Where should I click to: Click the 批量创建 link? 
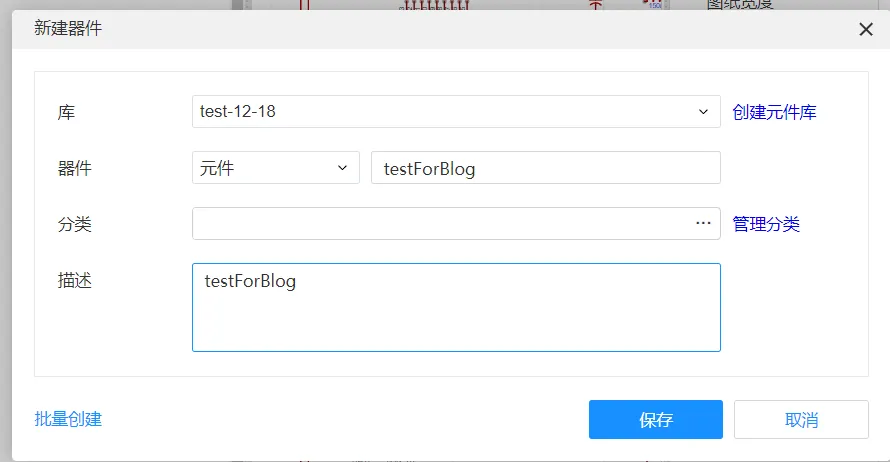click(68, 419)
